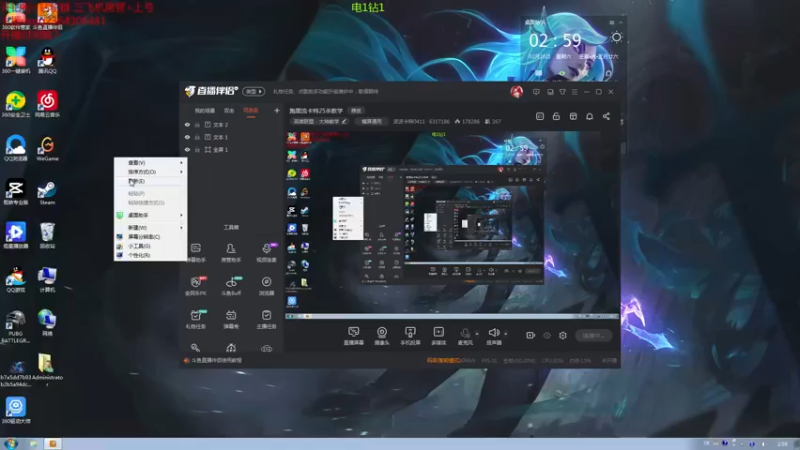Select the 文本 2 source row

(232, 124)
